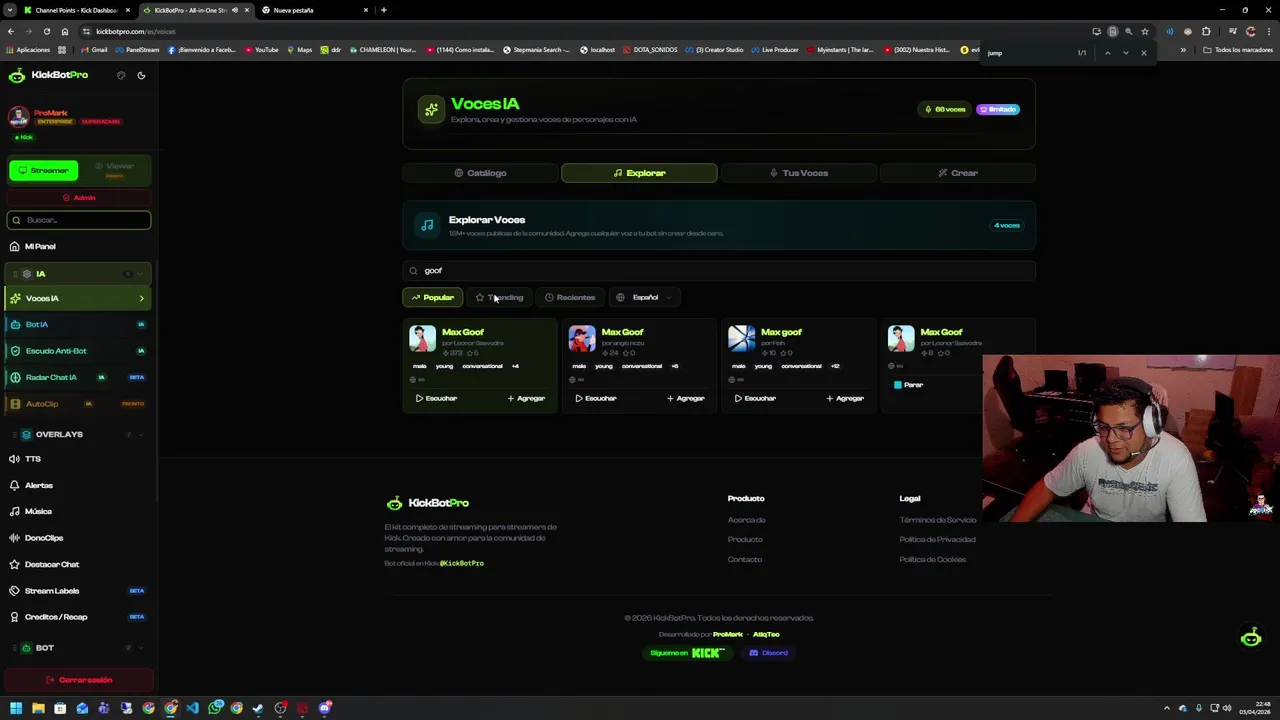
Task: Open Stream Labels in the sidebar
Action: point(79,591)
